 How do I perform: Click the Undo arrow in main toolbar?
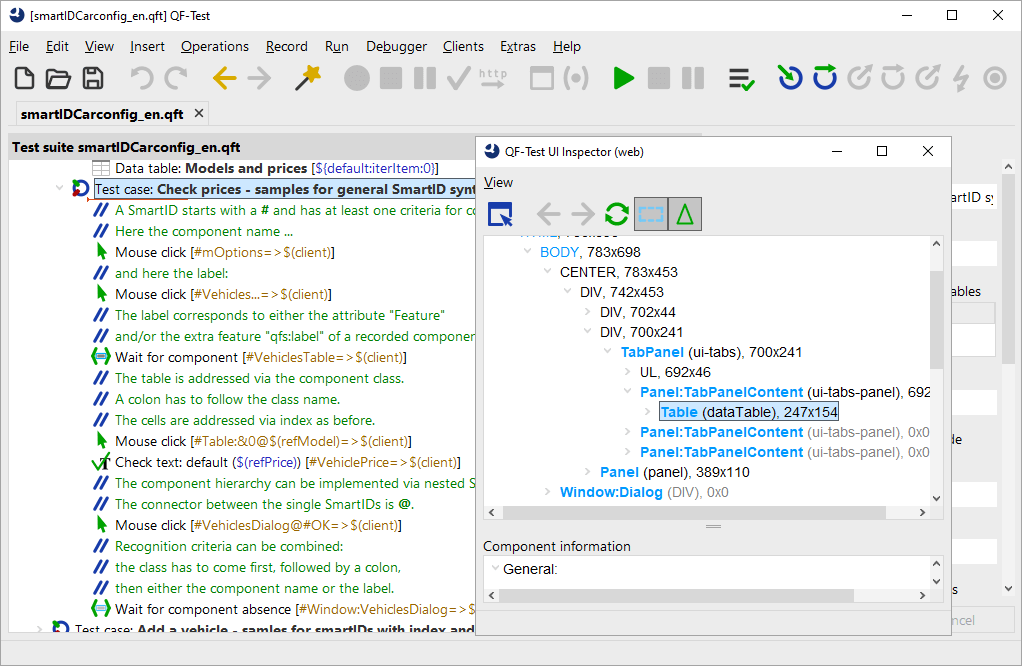(x=141, y=78)
